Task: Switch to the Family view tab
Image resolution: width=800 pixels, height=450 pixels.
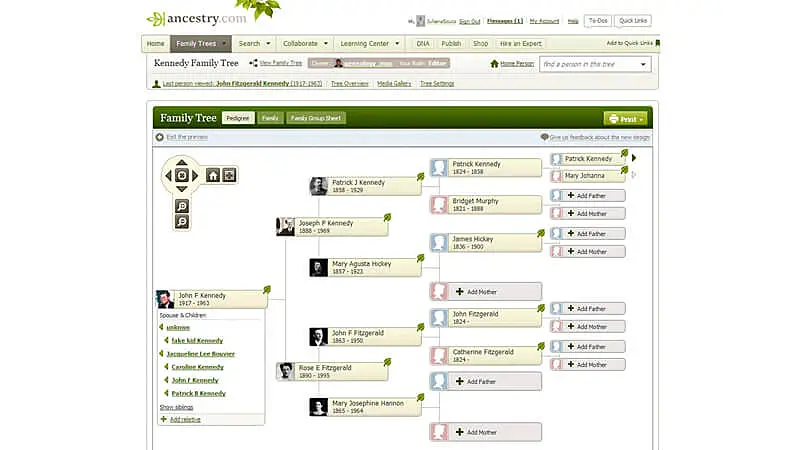Action: (x=270, y=118)
